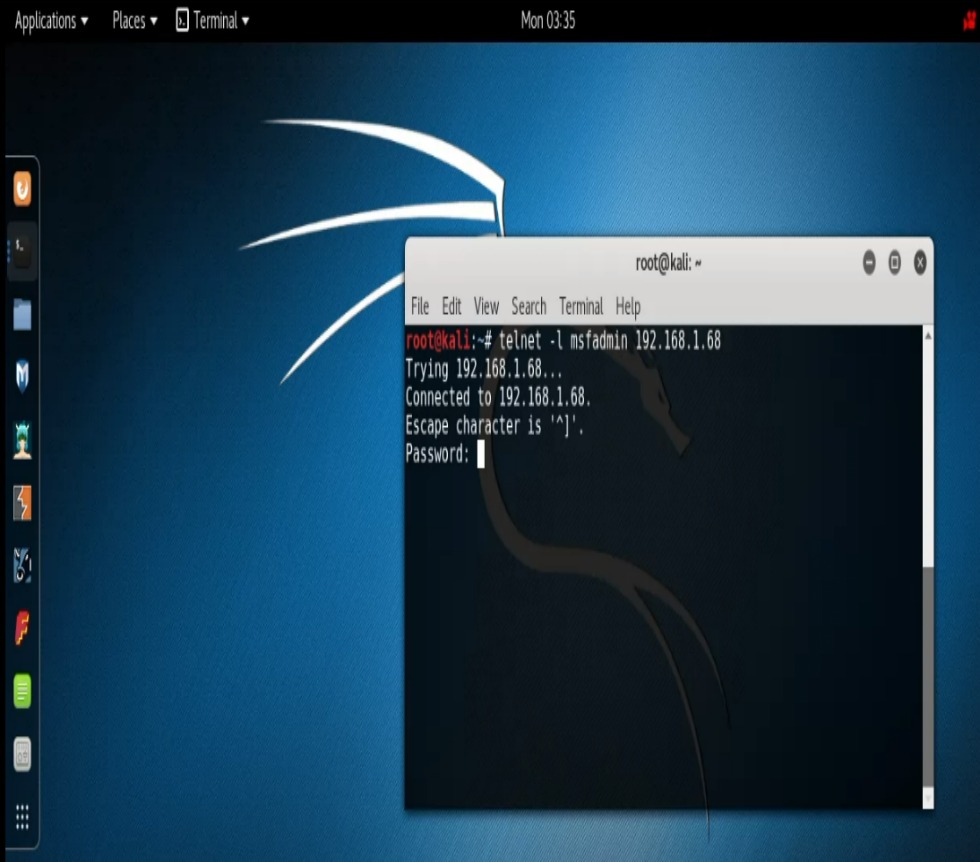Open the Search menu in terminal
This screenshot has height=862, width=980.
[529, 306]
